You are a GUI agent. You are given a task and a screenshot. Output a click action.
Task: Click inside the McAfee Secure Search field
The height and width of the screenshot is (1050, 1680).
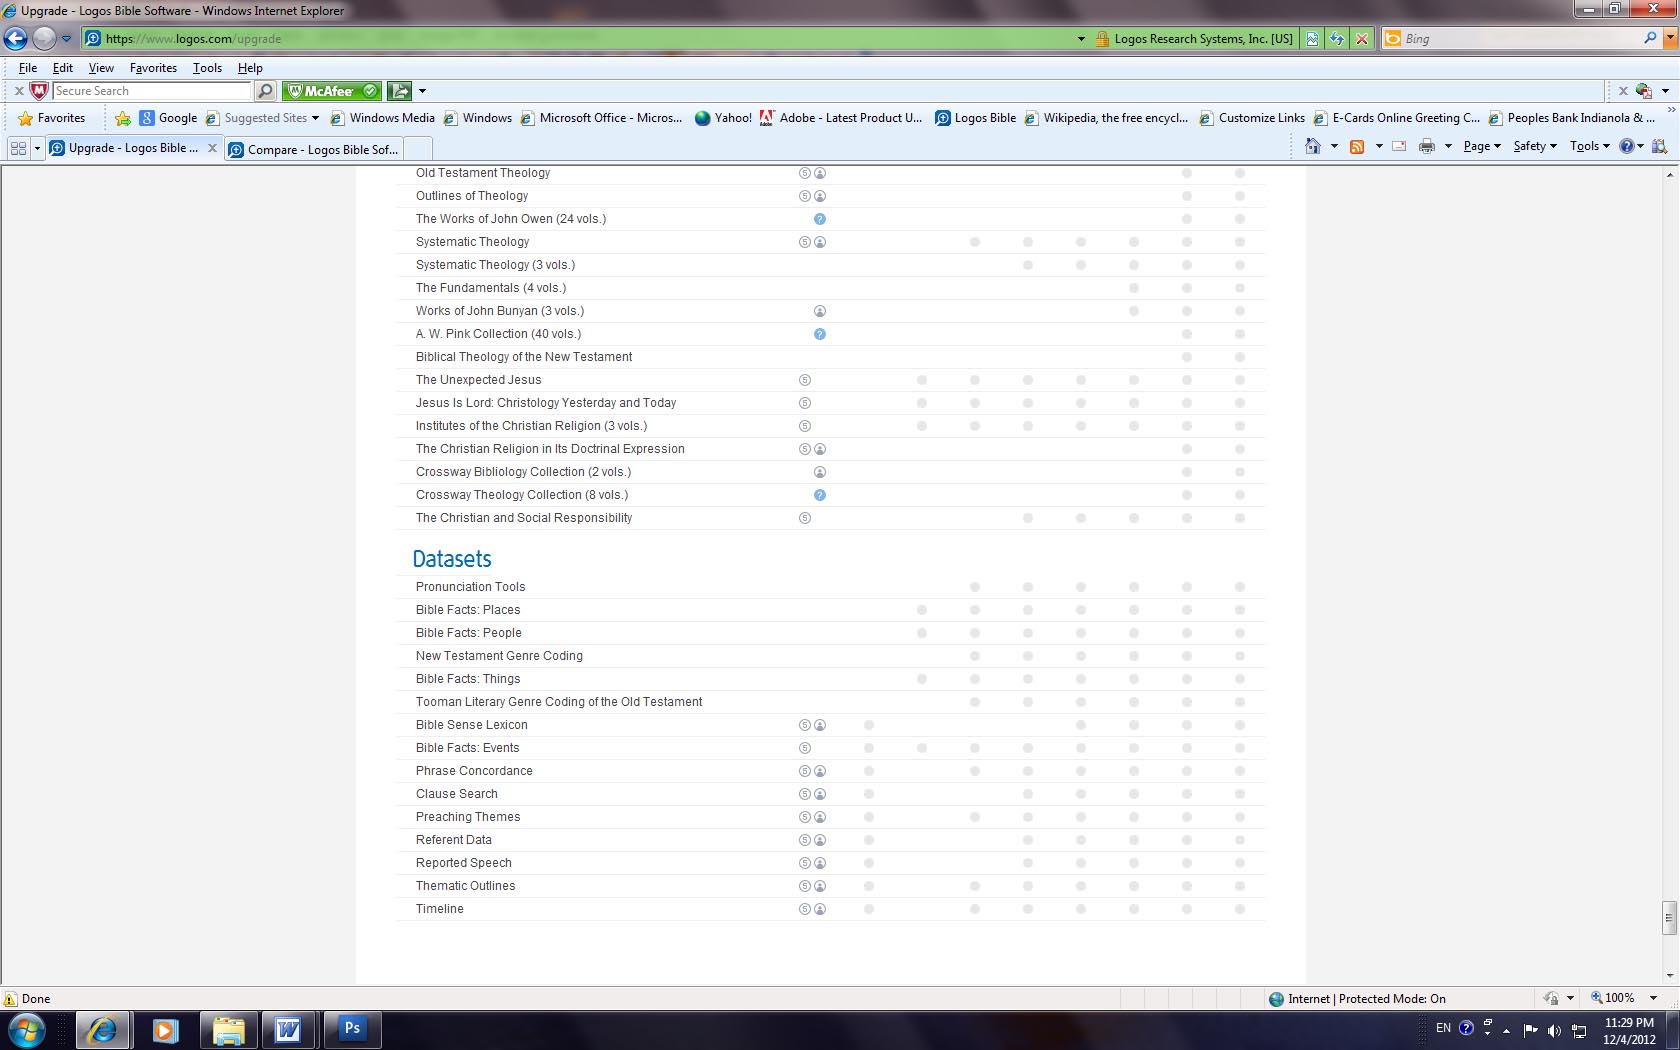pyautogui.click(x=151, y=91)
